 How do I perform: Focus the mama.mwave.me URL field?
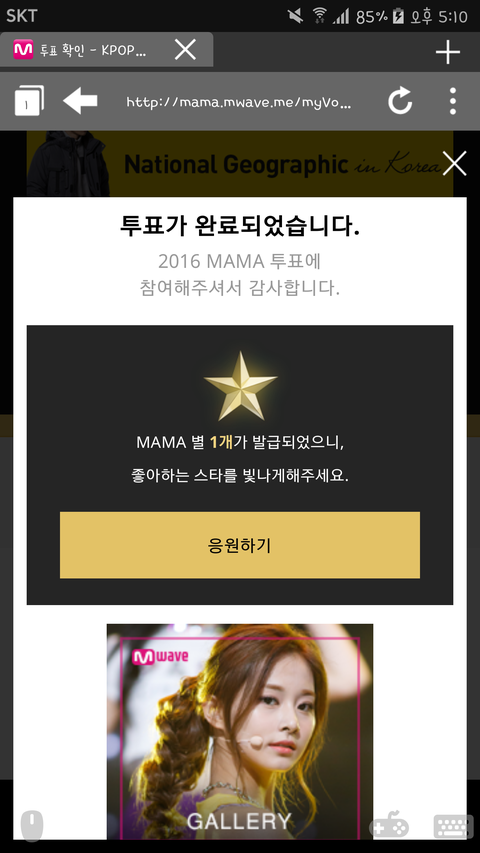point(239,102)
